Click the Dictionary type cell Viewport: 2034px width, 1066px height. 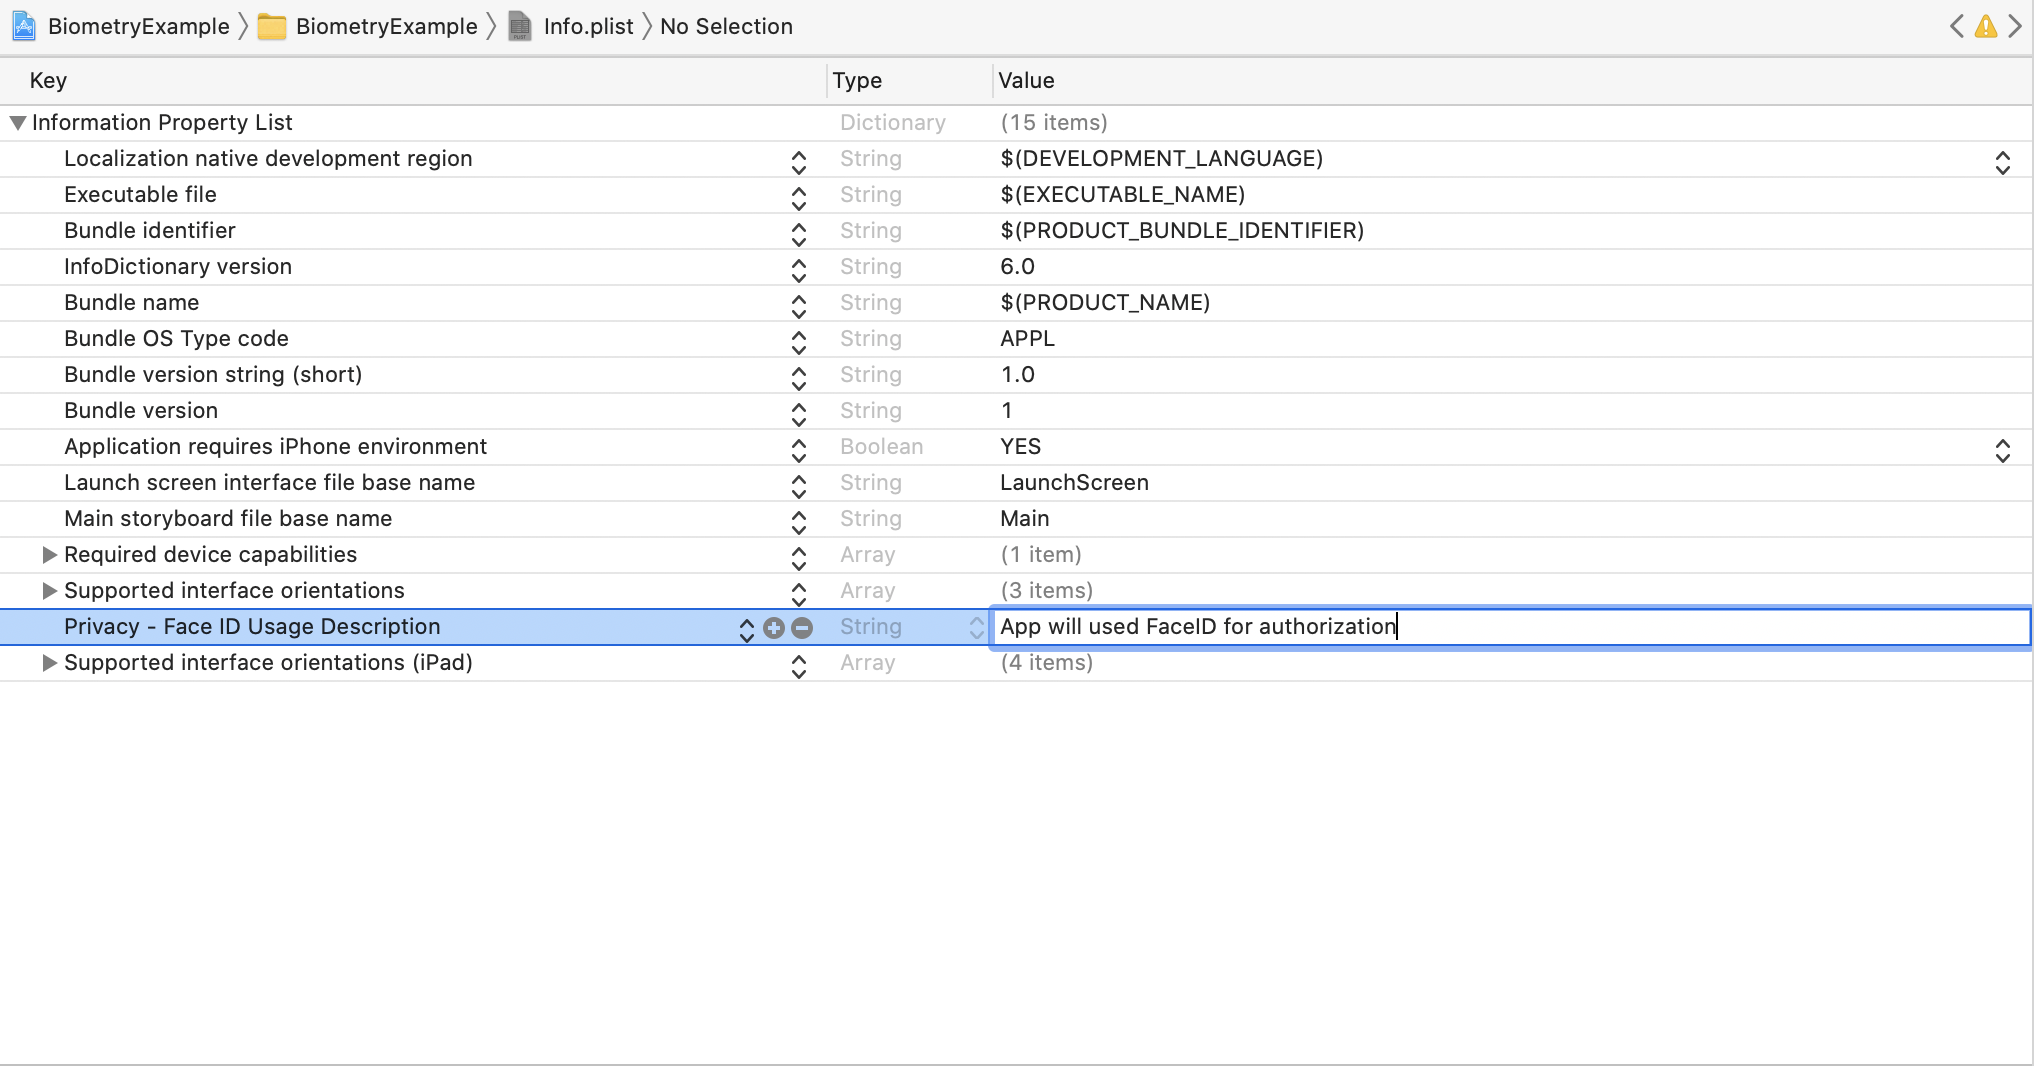(892, 123)
